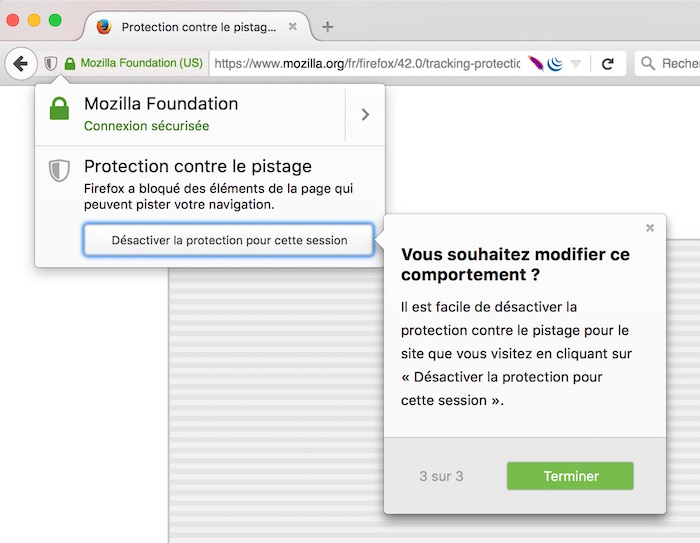The width and height of the screenshot is (700, 543).
Task: Click the tracking protection shield in address bar
Action: [x=50, y=64]
